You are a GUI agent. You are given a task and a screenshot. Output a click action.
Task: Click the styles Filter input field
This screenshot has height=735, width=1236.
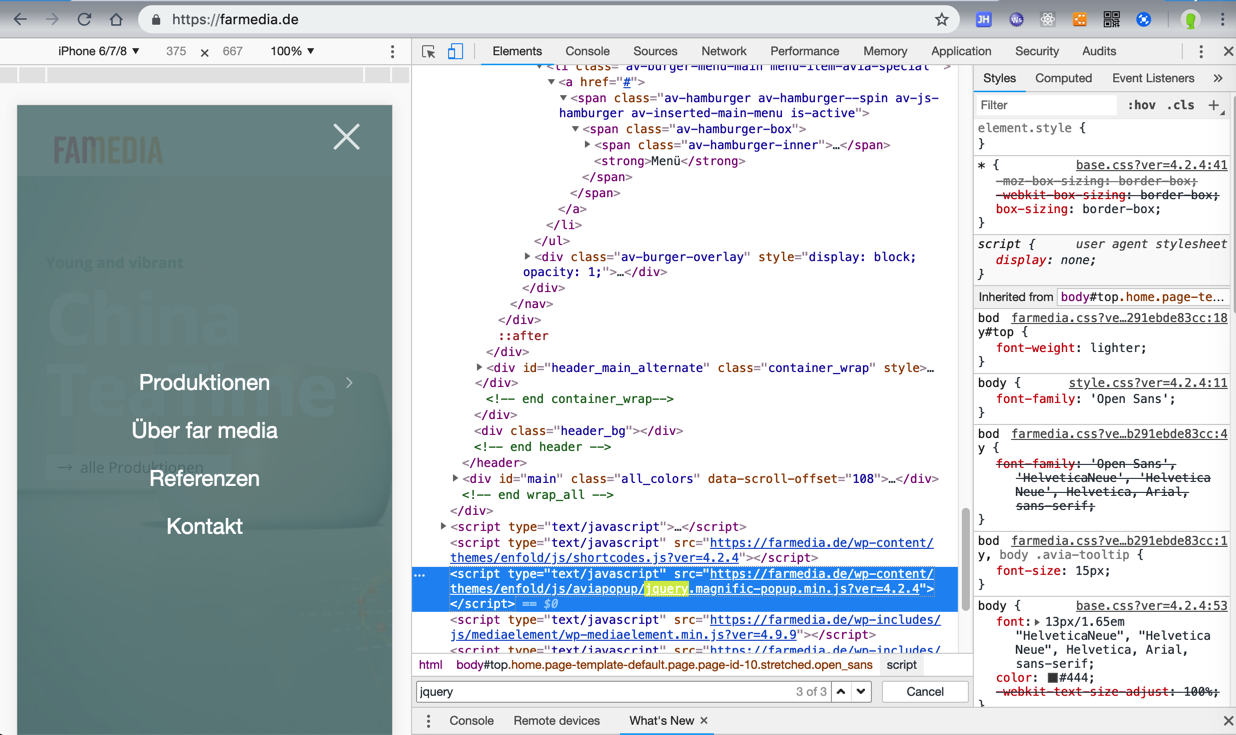click(1045, 105)
